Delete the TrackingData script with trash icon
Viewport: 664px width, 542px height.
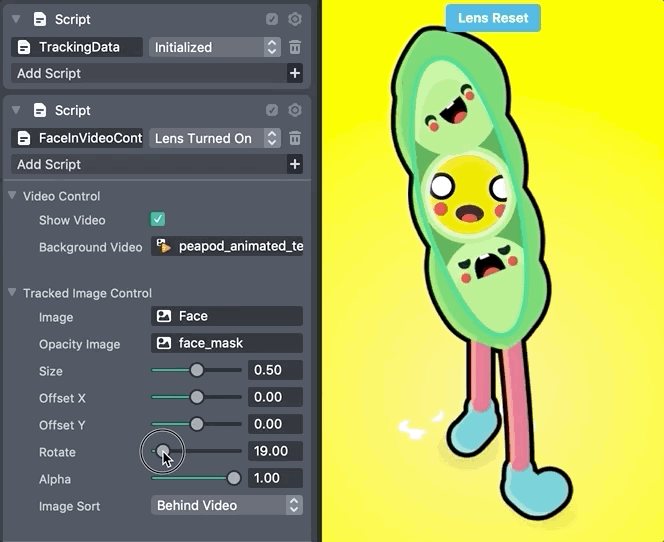[295, 47]
